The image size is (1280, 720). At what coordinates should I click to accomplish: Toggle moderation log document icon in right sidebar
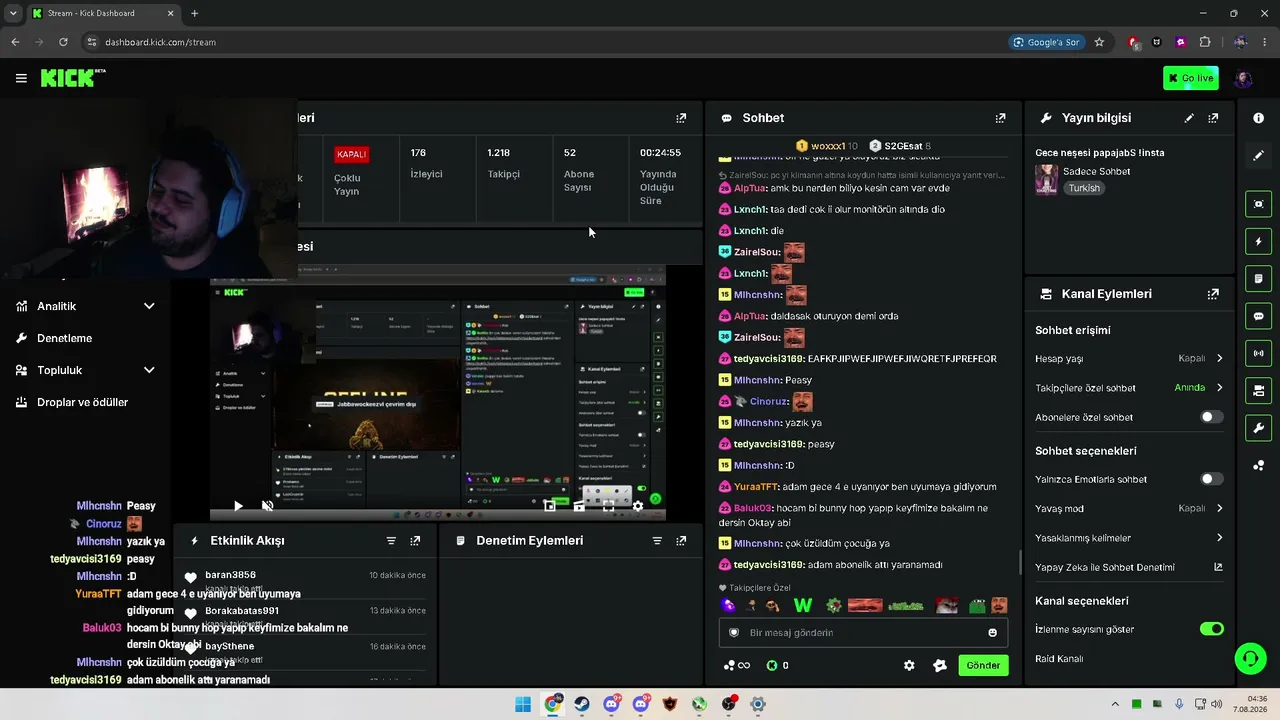(1258, 278)
